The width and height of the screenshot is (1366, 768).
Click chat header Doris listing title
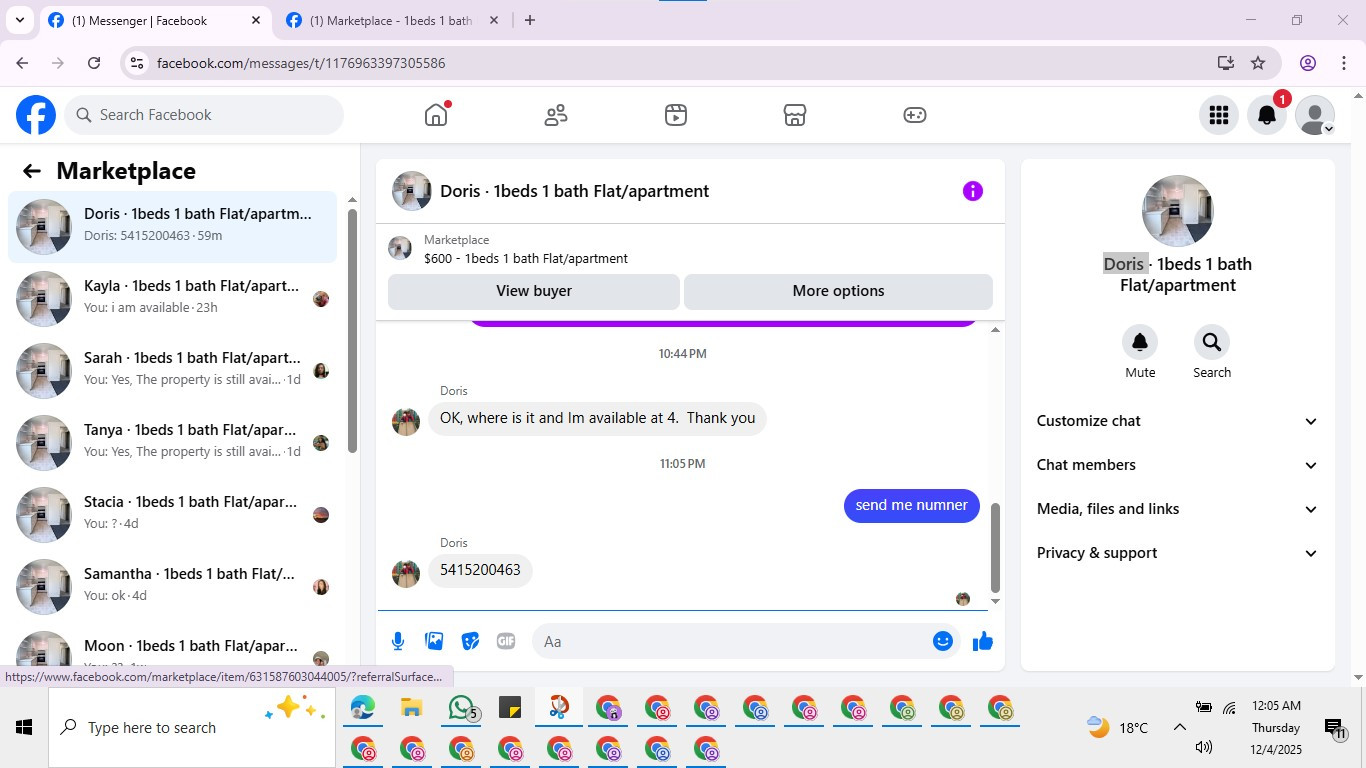[x=574, y=191]
